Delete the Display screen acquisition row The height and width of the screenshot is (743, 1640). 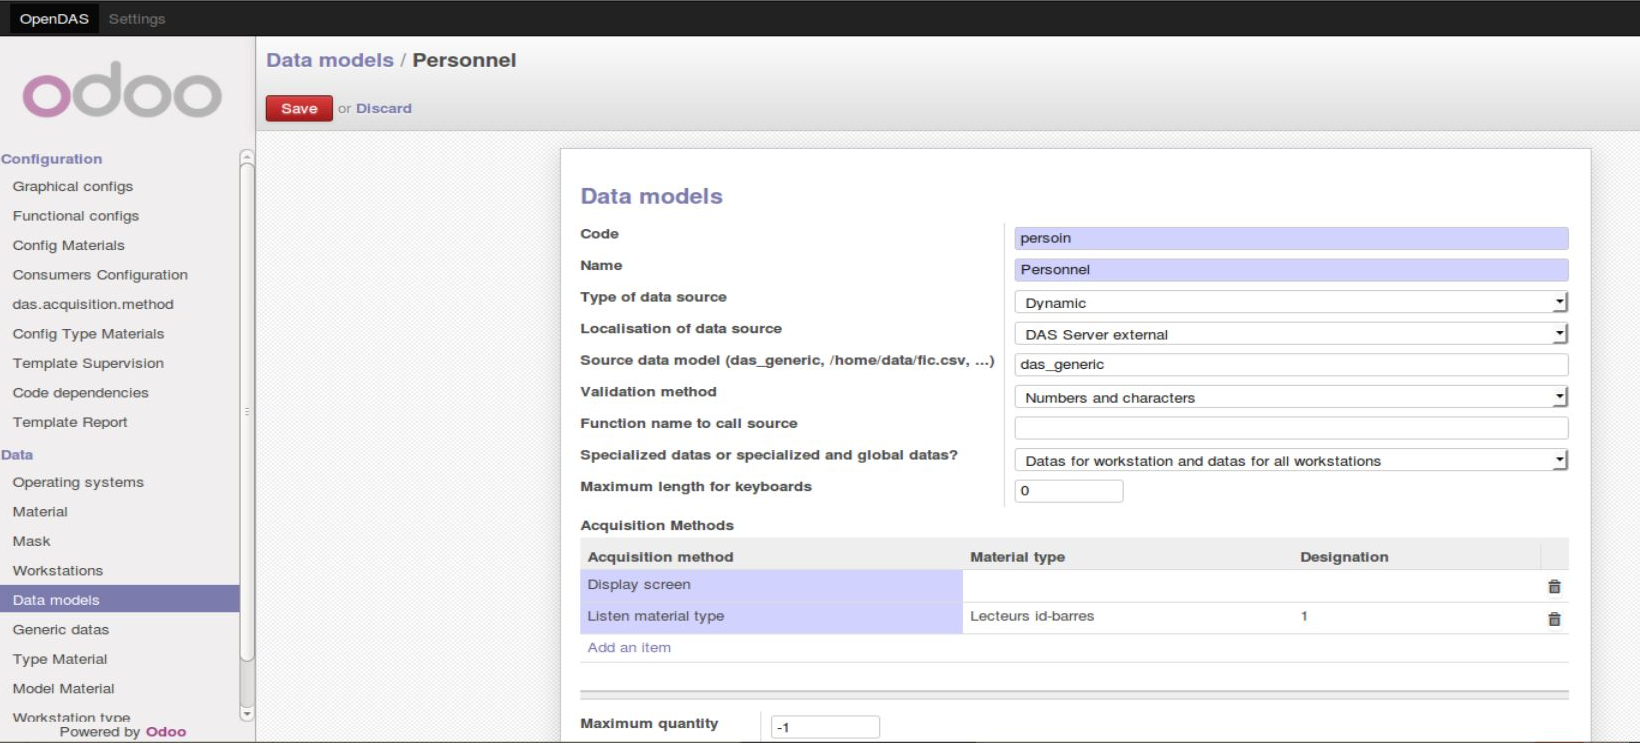[1554, 587]
